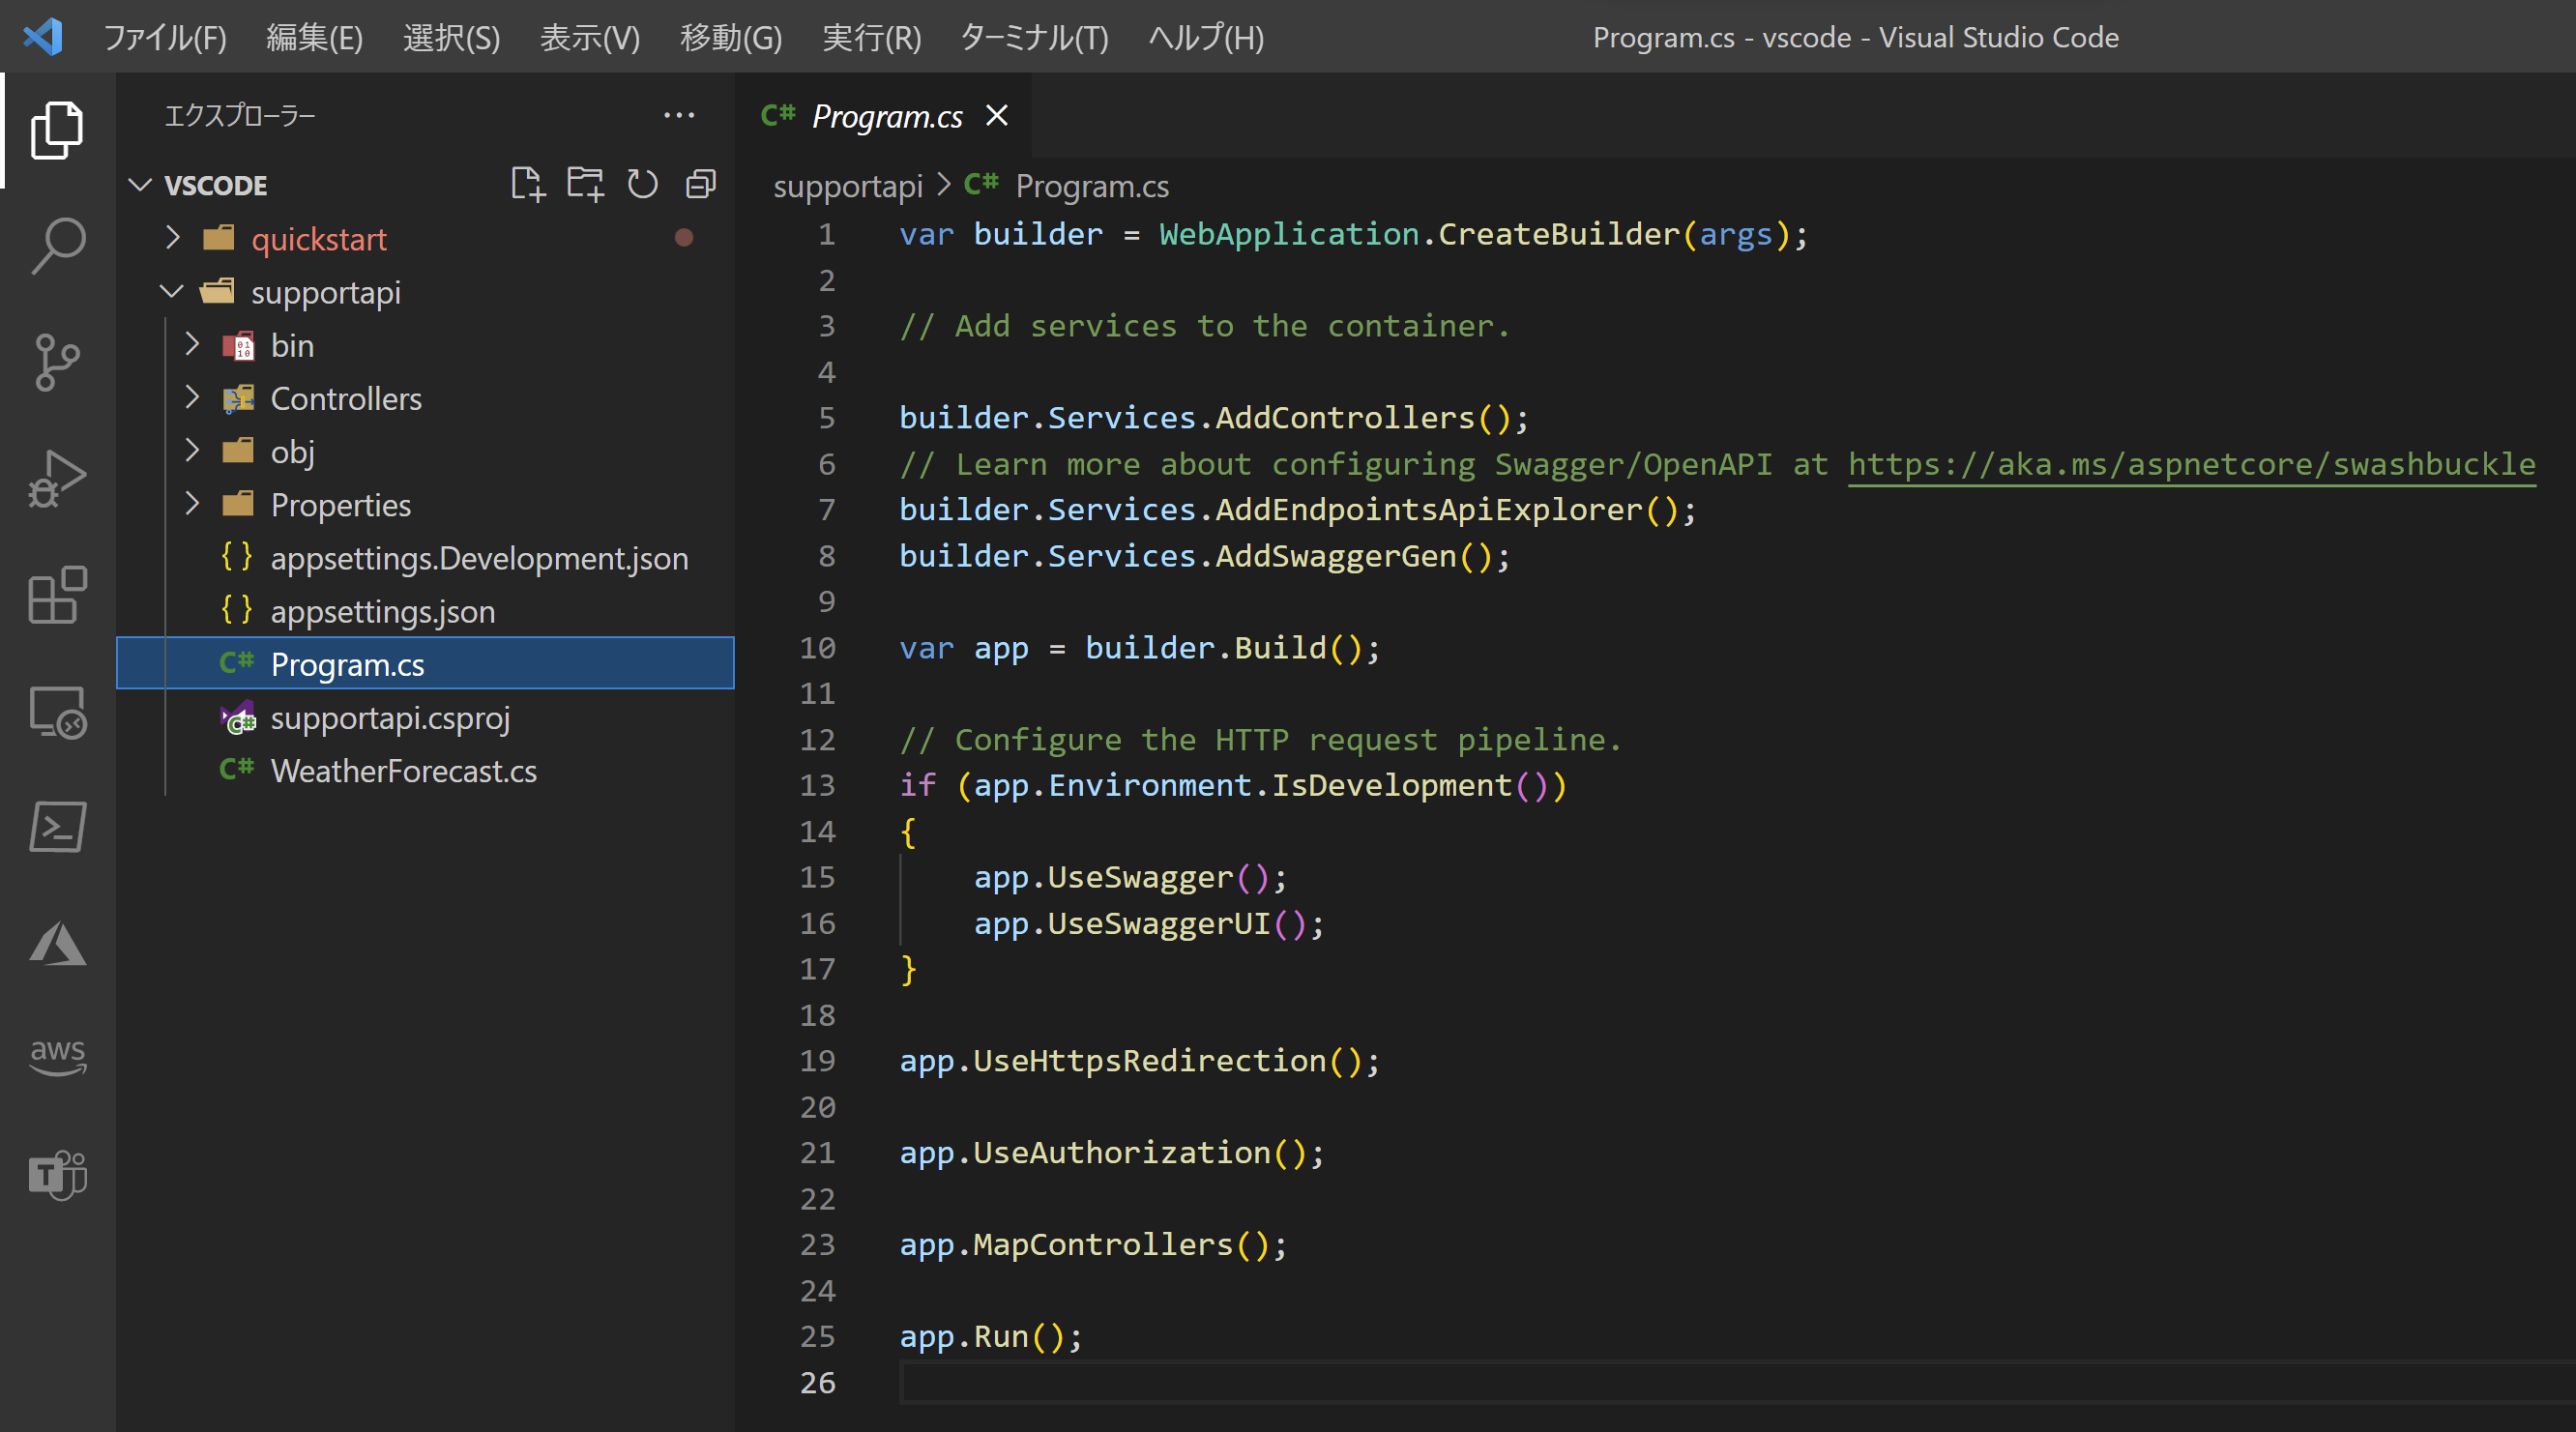This screenshot has height=1432, width=2576.
Task: Click the VS Code logo icon
Action: click(42, 37)
